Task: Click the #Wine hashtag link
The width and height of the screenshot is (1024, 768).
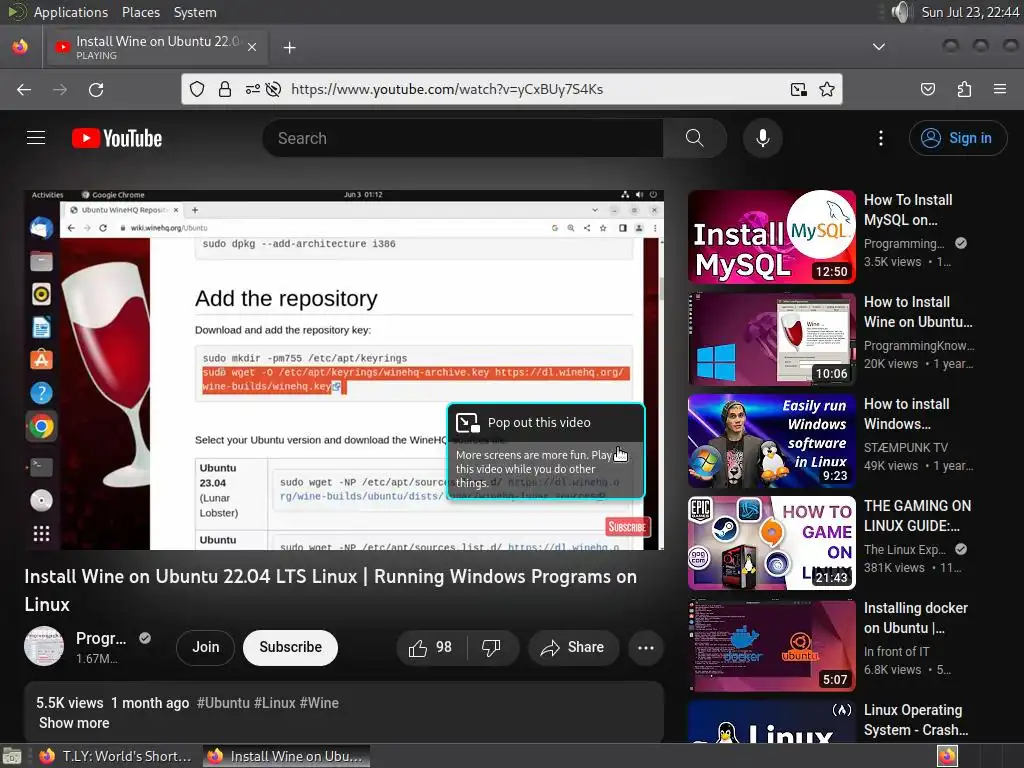Action: click(319, 703)
